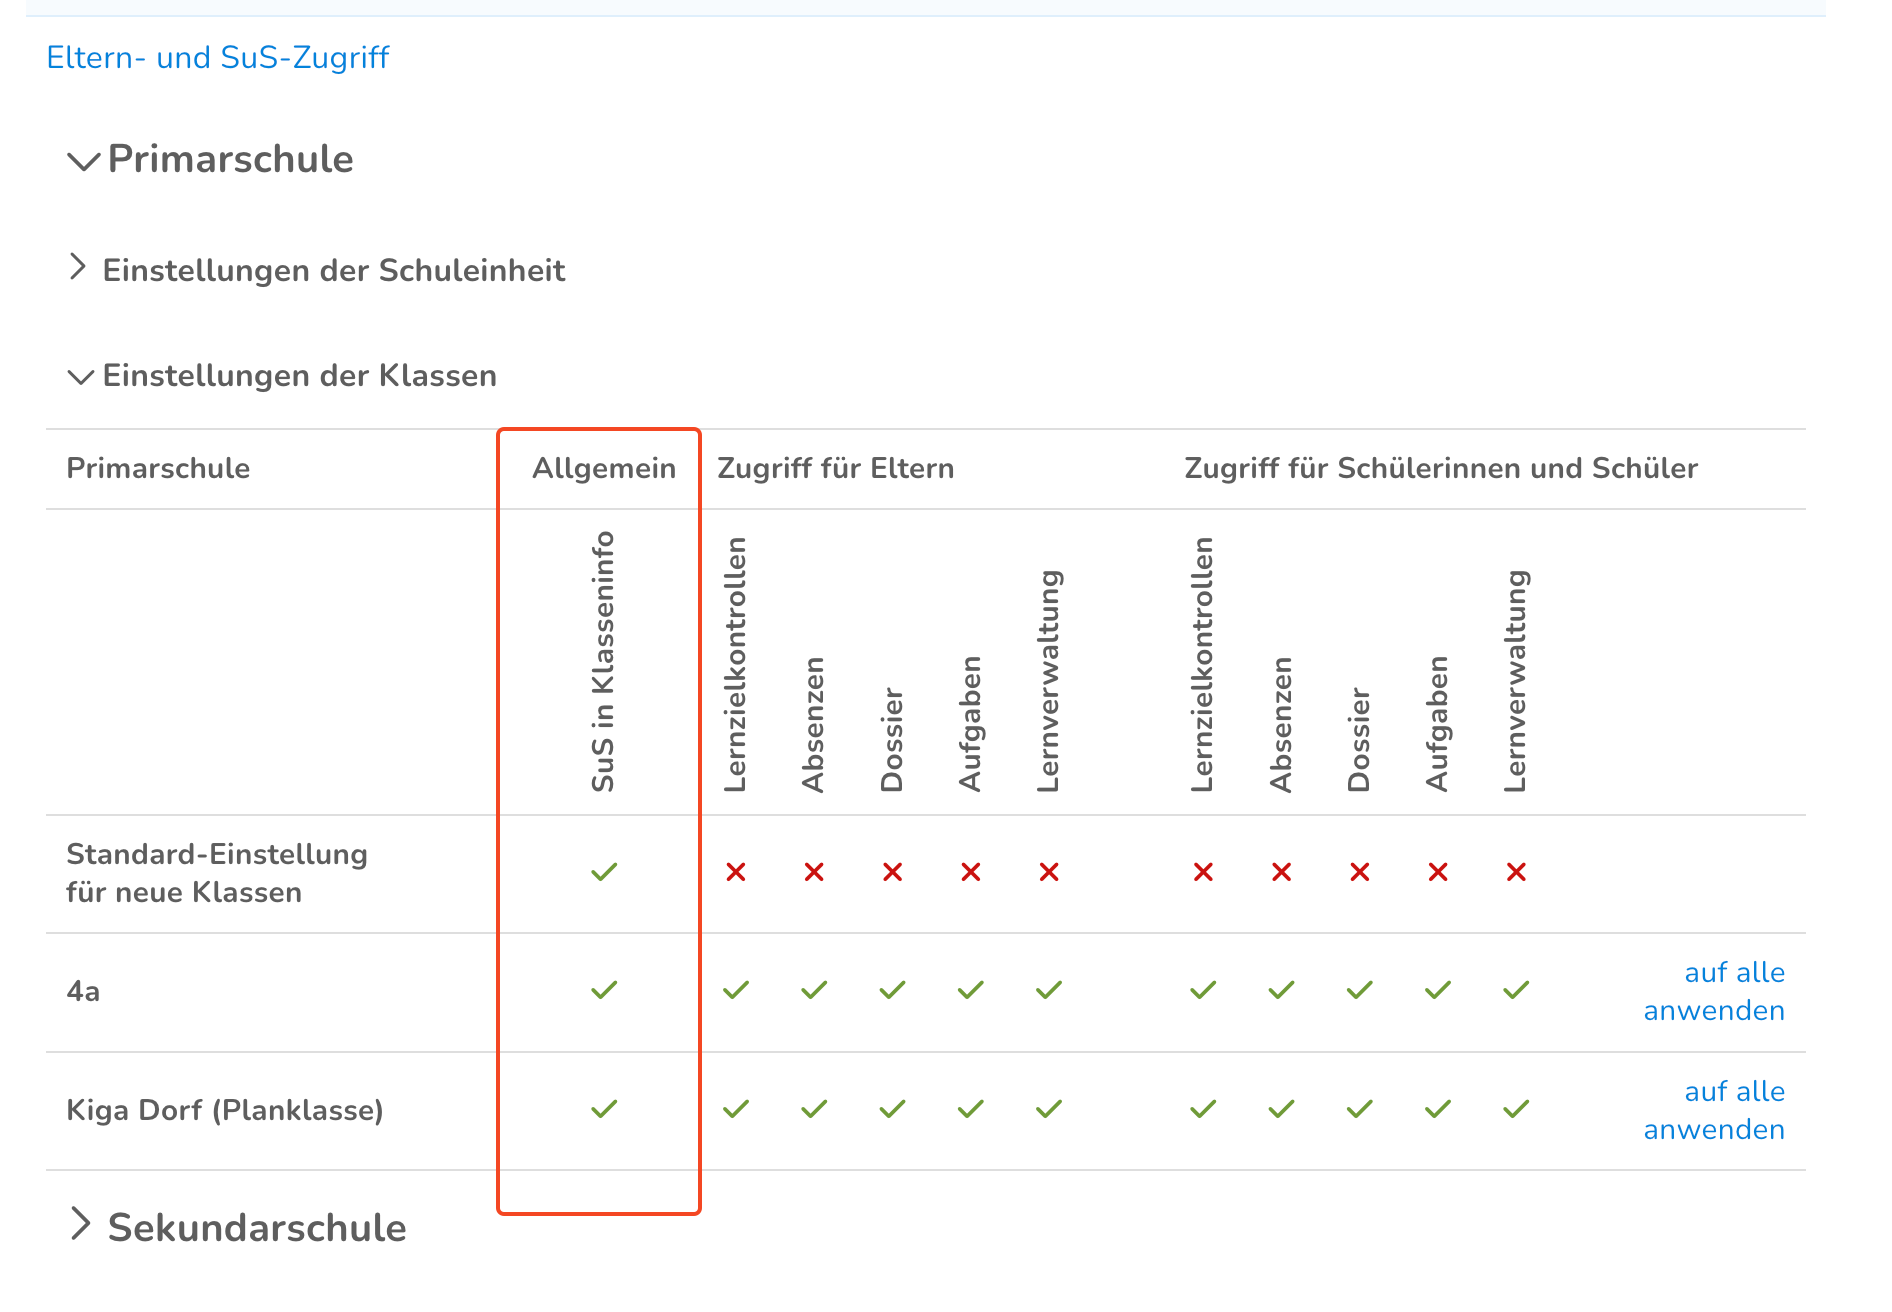
Task: Toggle Schüler Aufgaben for Standard-Einstellung
Action: [1438, 872]
